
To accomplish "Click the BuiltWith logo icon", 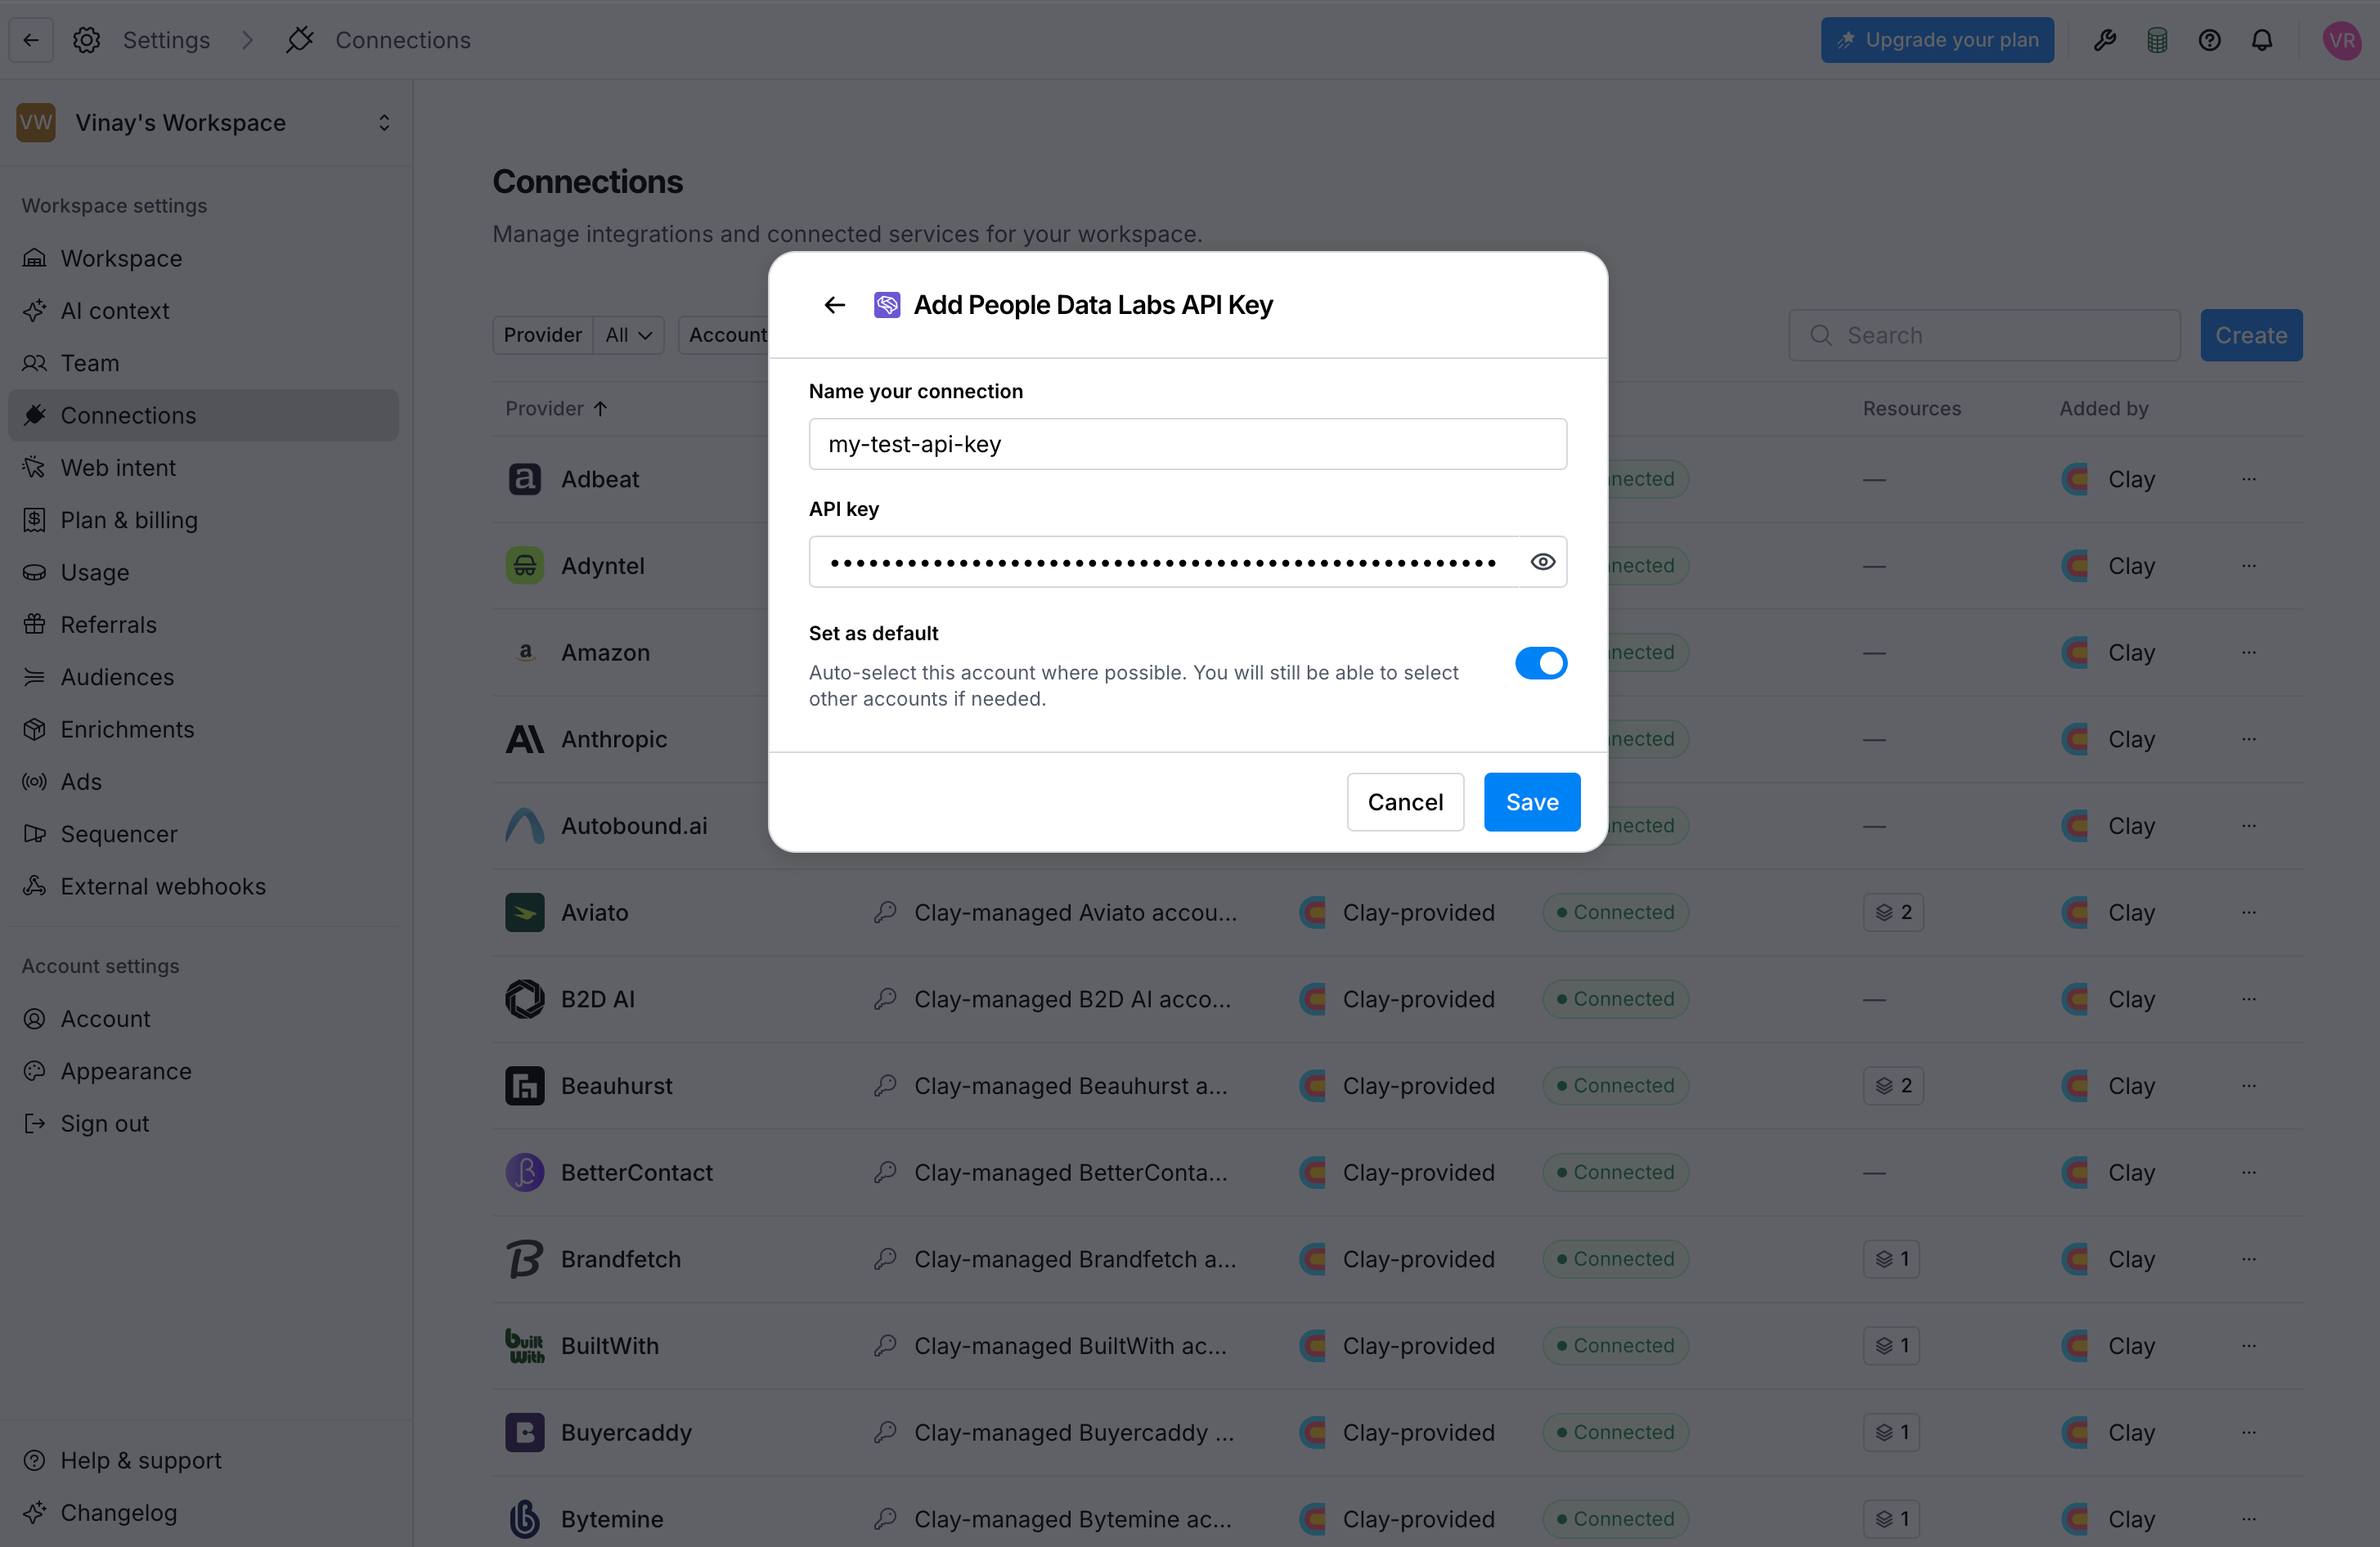I will (525, 1346).
